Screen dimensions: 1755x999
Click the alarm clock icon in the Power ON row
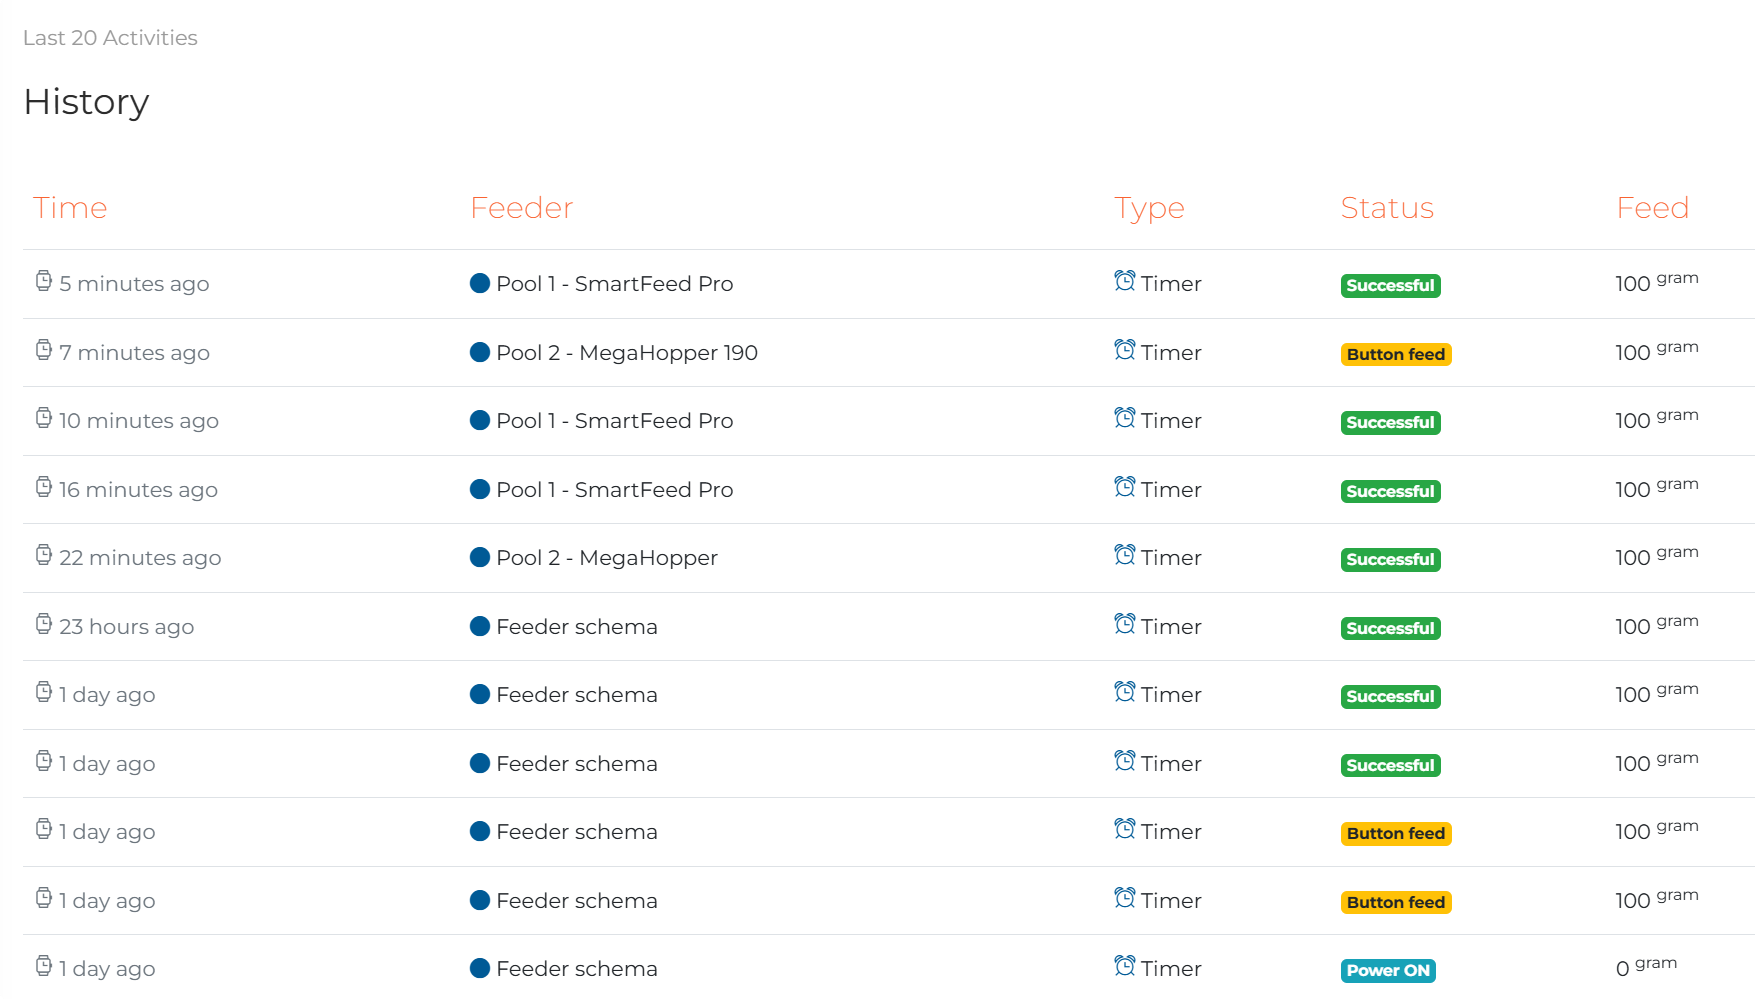click(1124, 966)
